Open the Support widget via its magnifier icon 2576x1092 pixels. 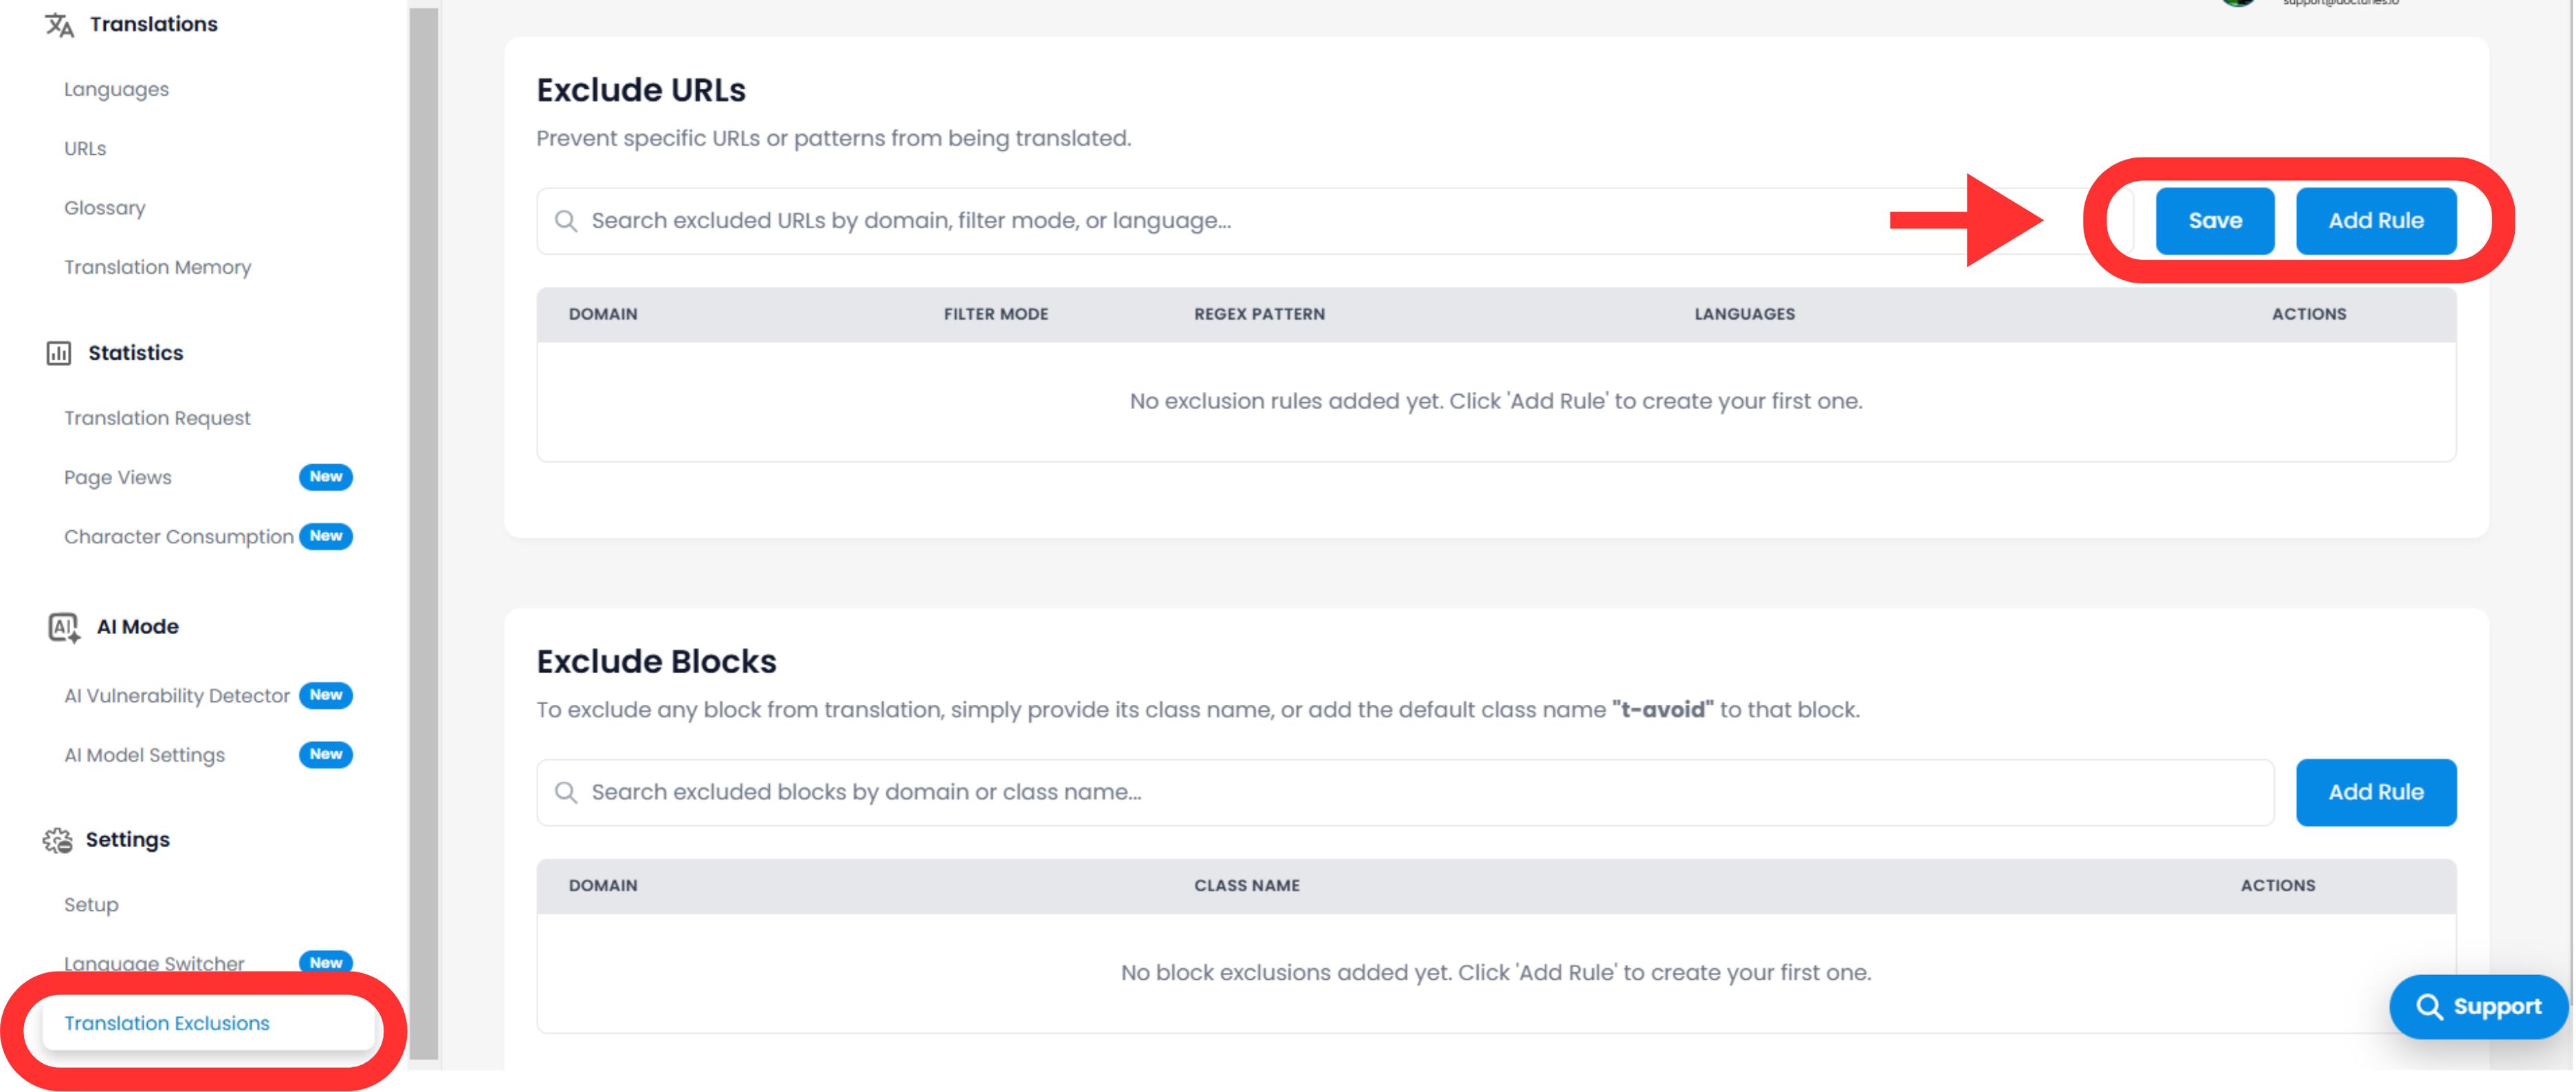[x=2429, y=1006]
